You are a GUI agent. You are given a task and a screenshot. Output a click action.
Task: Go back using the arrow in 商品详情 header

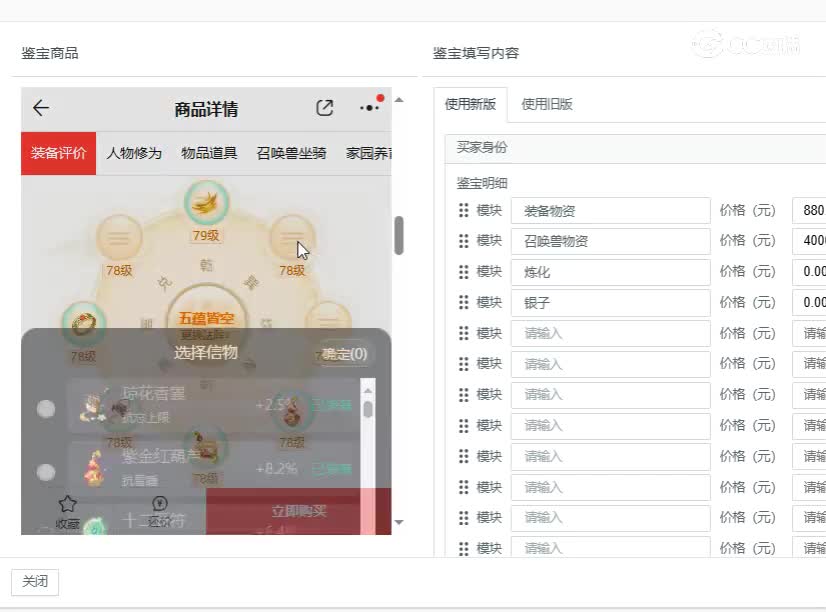tap(41, 108)
